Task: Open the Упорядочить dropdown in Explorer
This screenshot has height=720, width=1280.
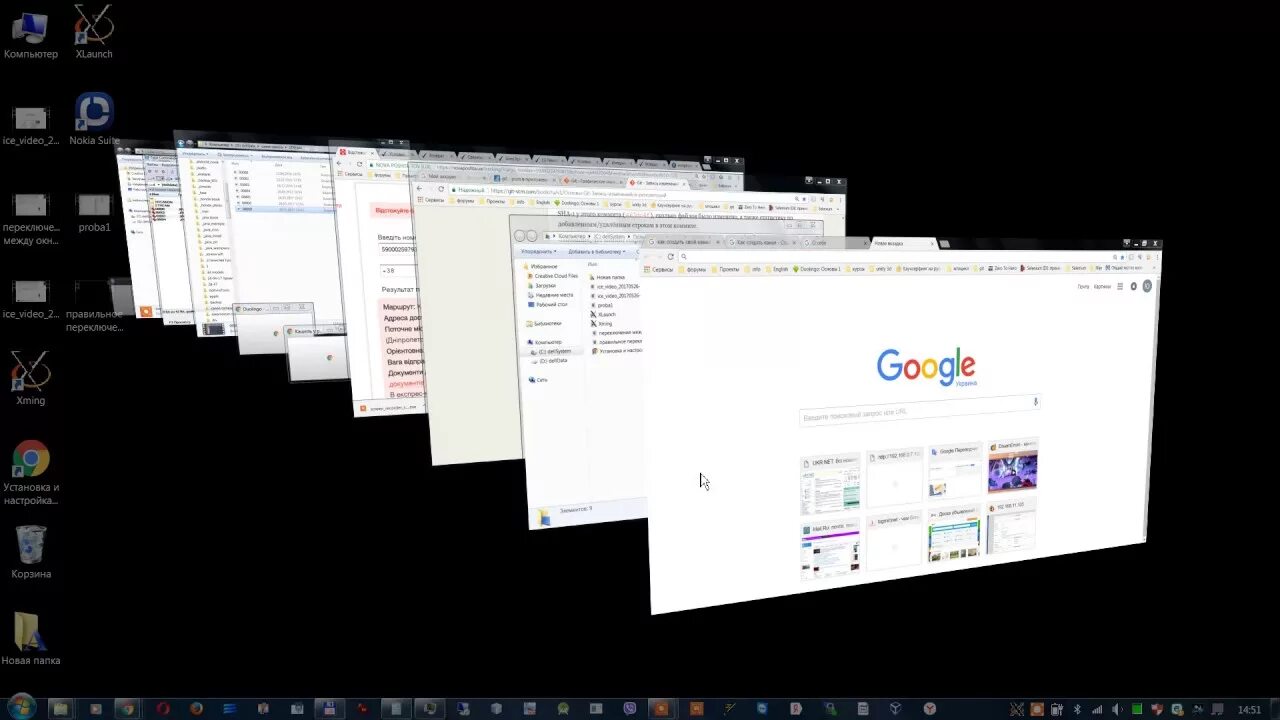Action: (538, 251)
